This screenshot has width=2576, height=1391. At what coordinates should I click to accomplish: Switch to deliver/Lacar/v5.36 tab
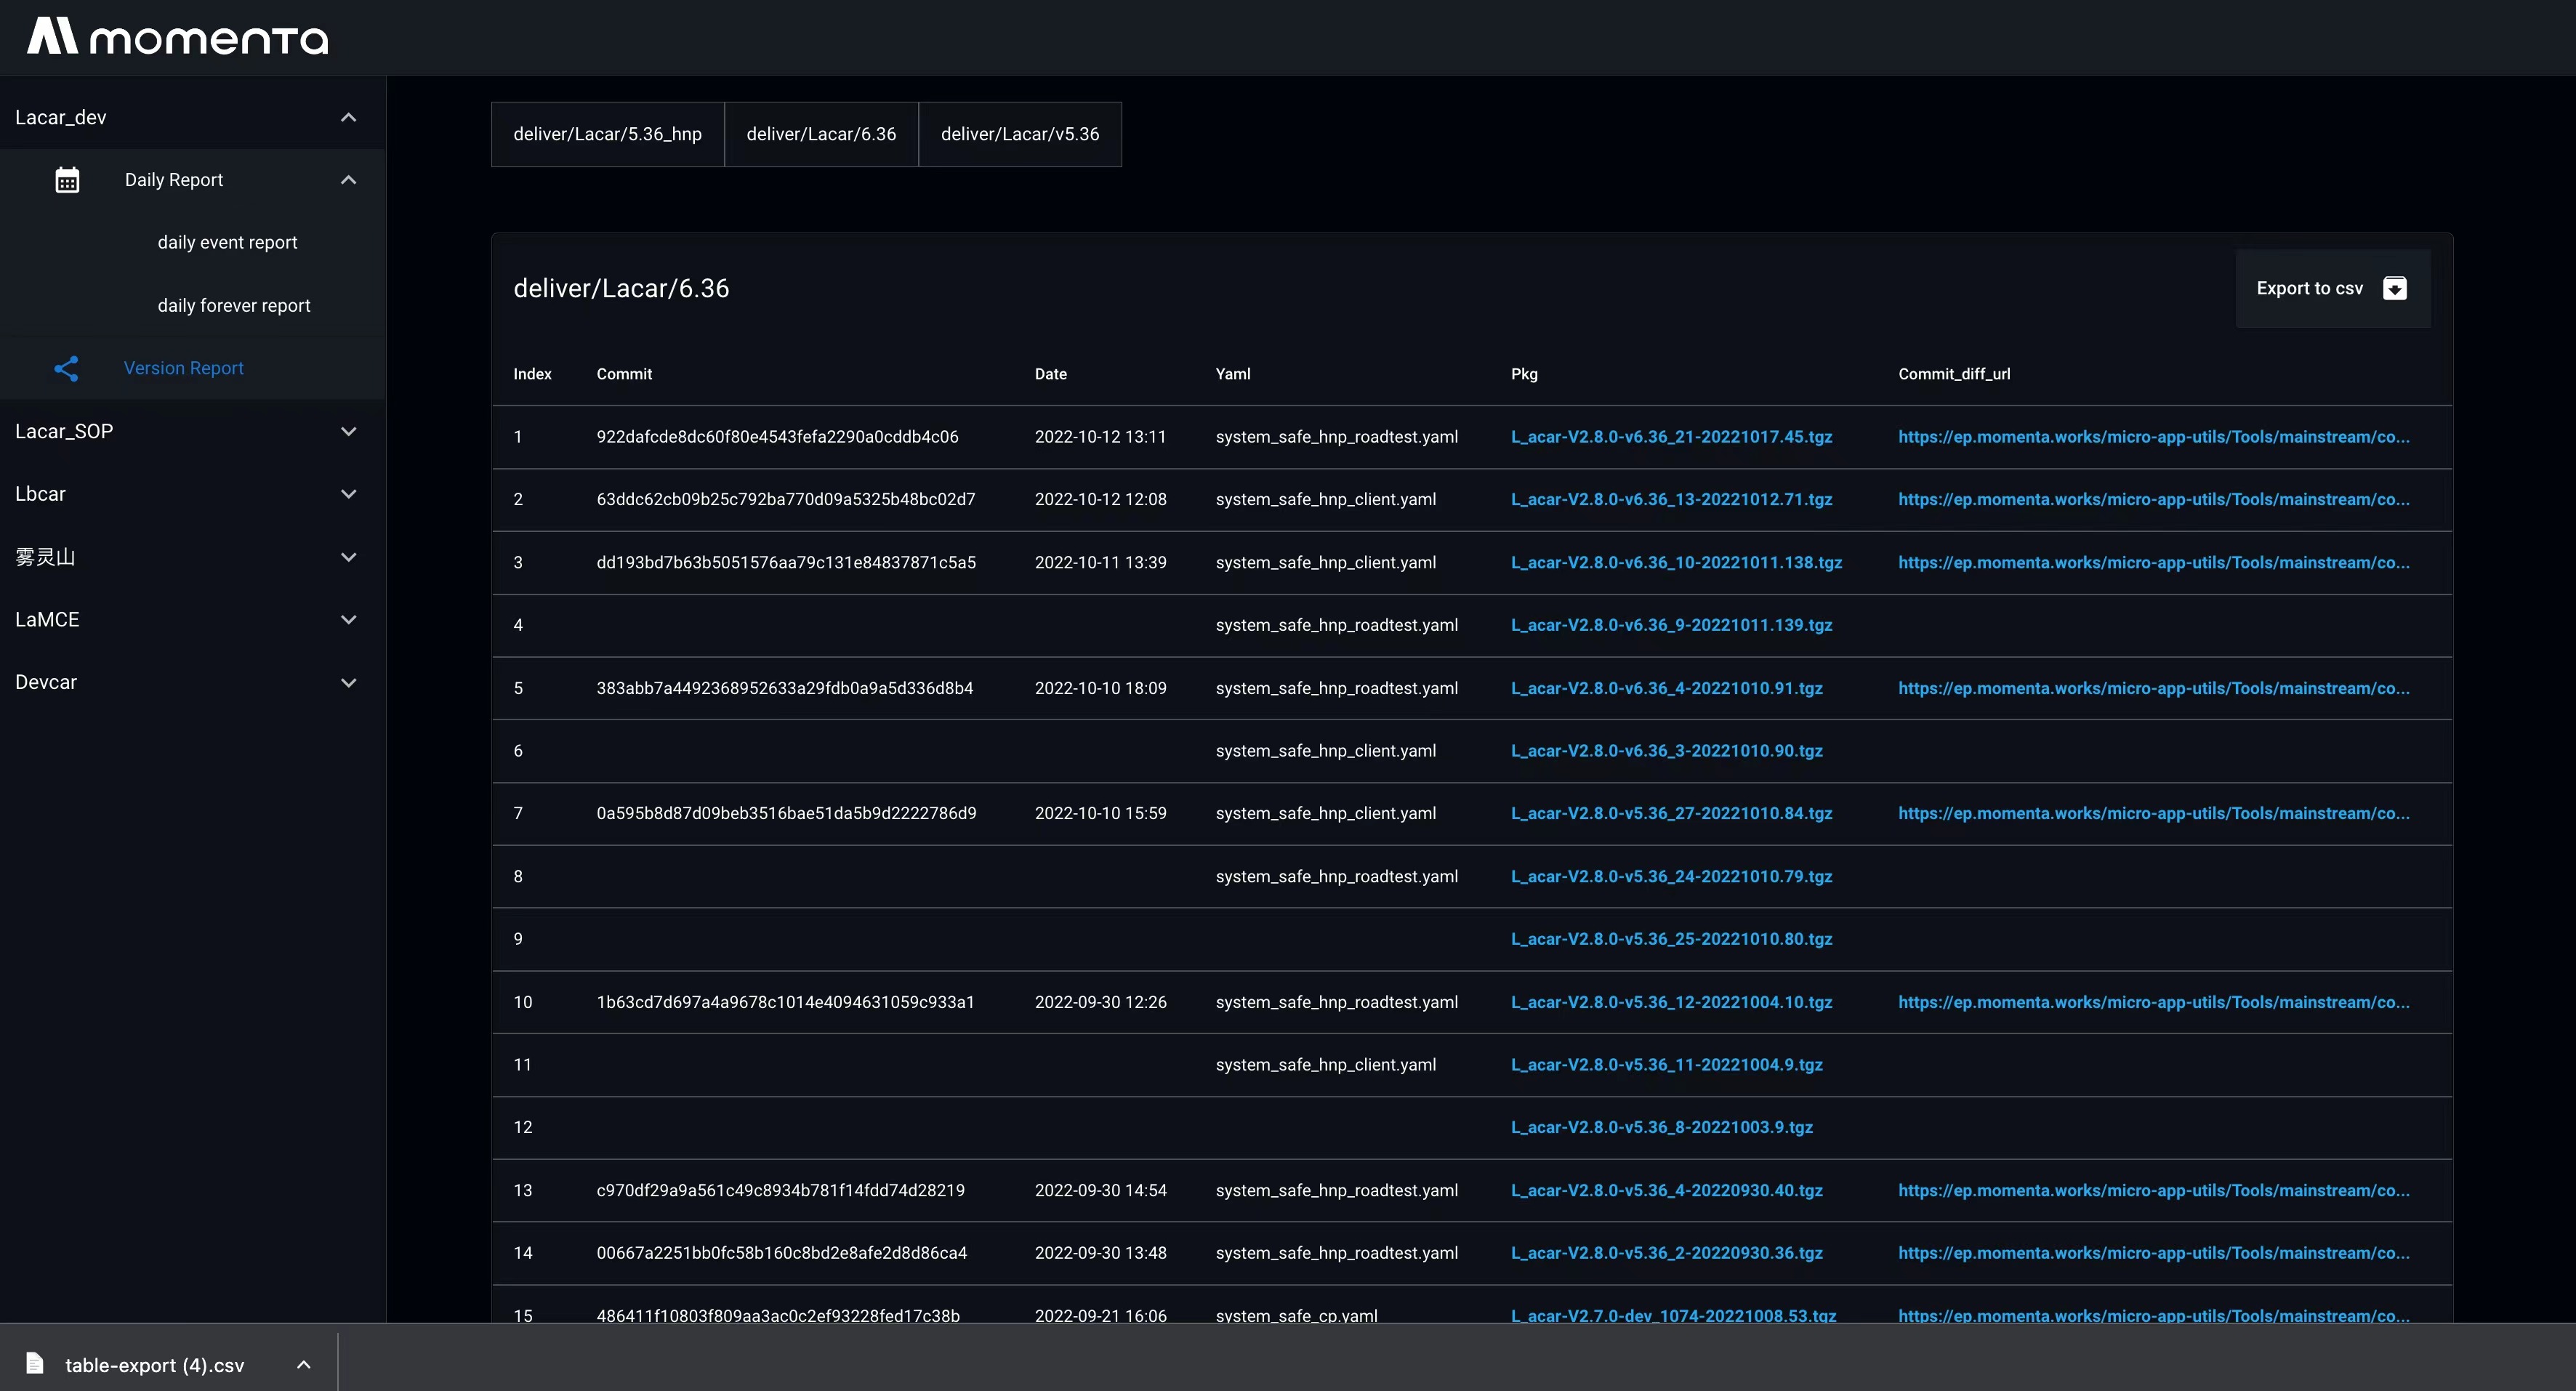[1020, 134]
